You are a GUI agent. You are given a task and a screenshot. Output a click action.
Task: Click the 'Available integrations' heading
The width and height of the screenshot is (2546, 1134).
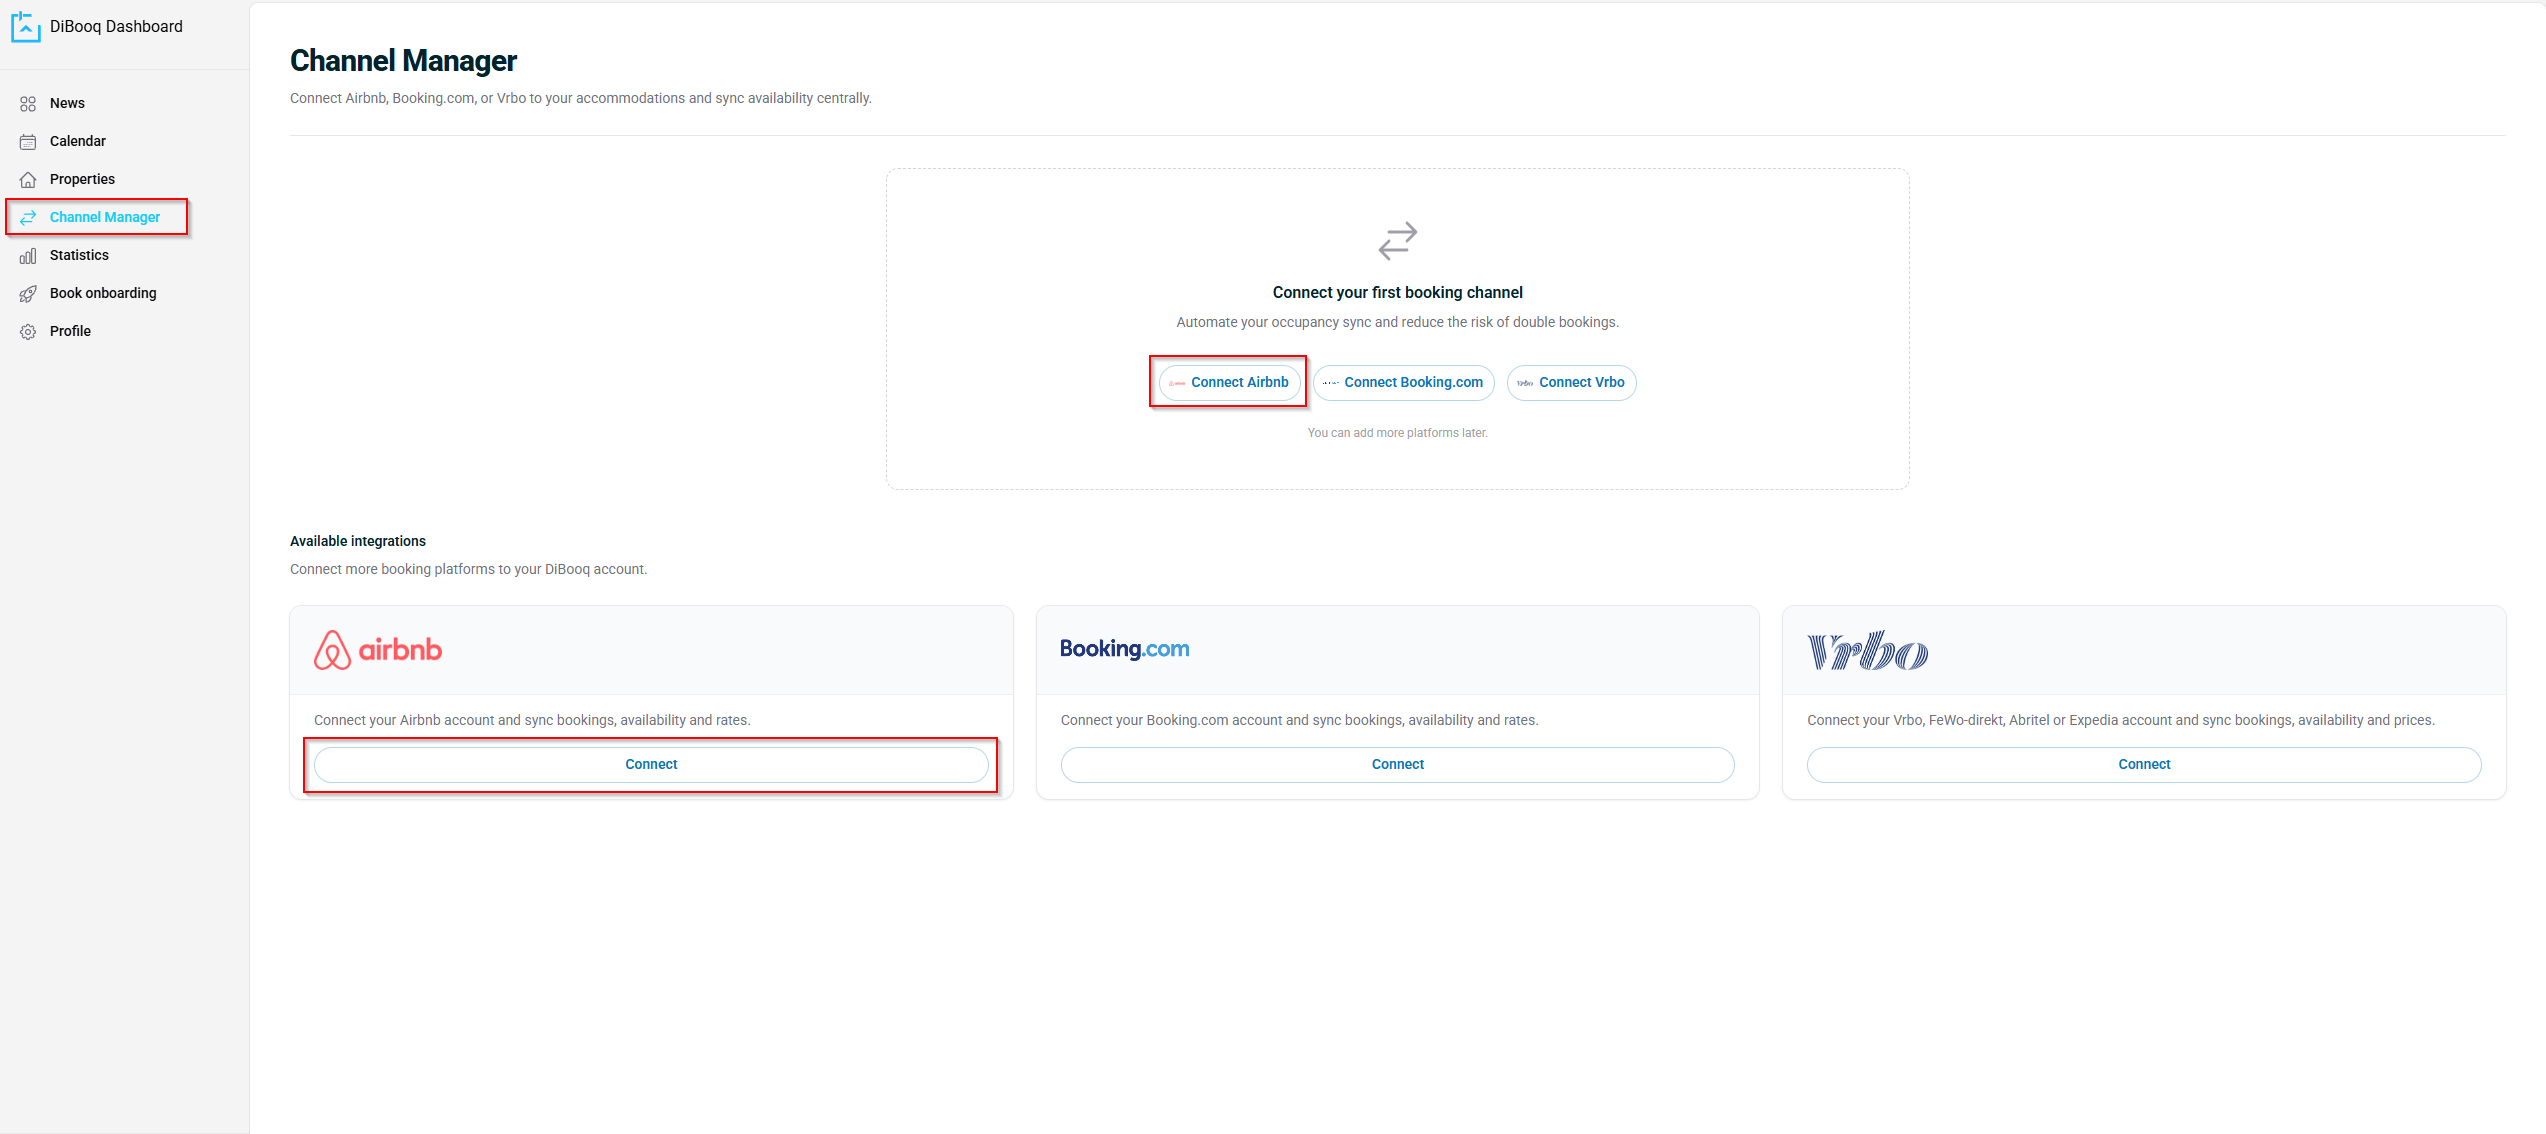pos(358,542)
